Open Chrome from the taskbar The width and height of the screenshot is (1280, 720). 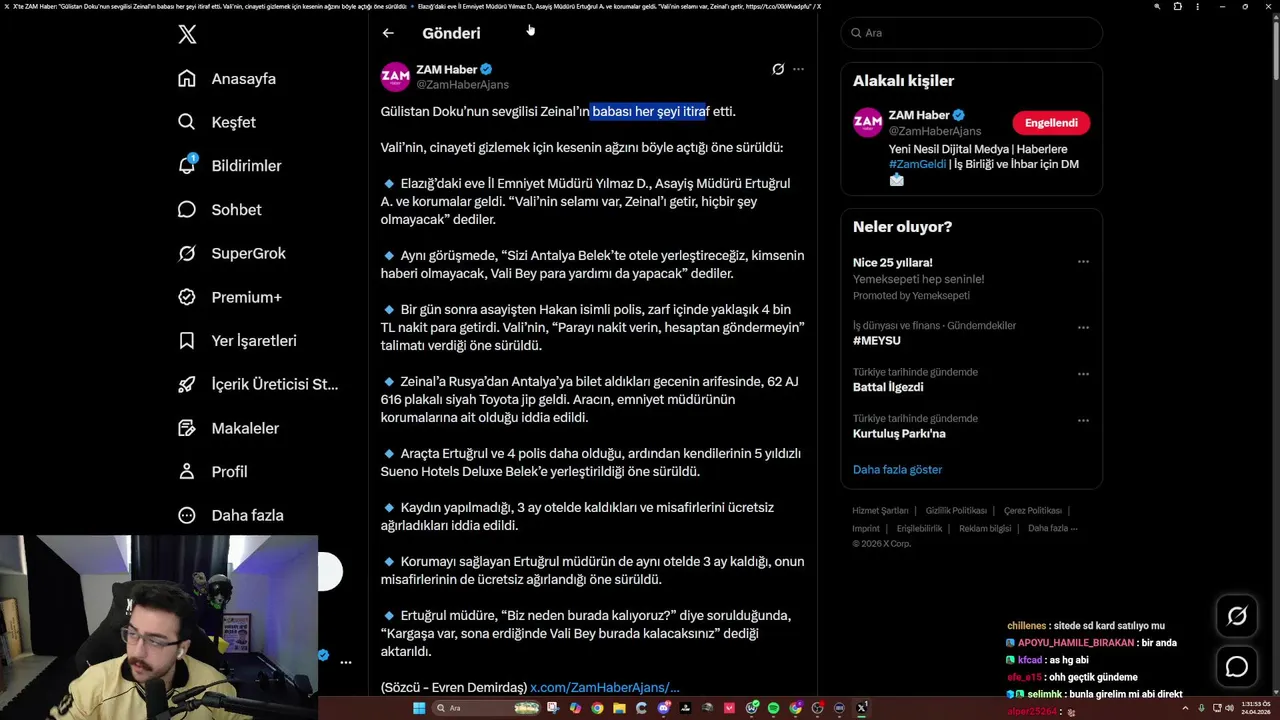pyautogui.click(x=597, y=708)
